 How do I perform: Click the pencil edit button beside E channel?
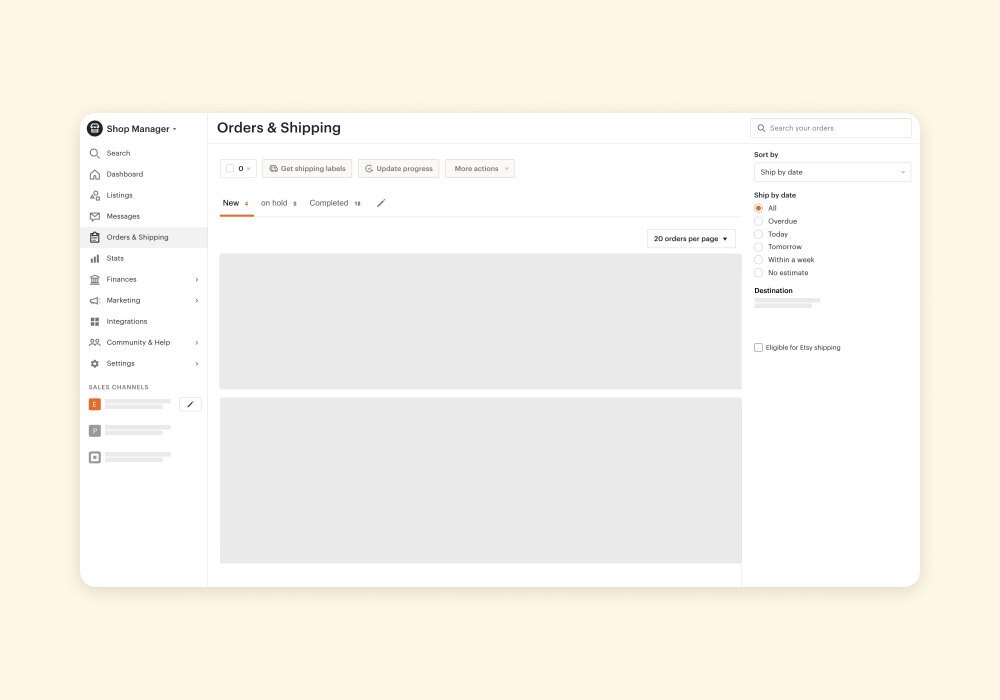[190, 404]
